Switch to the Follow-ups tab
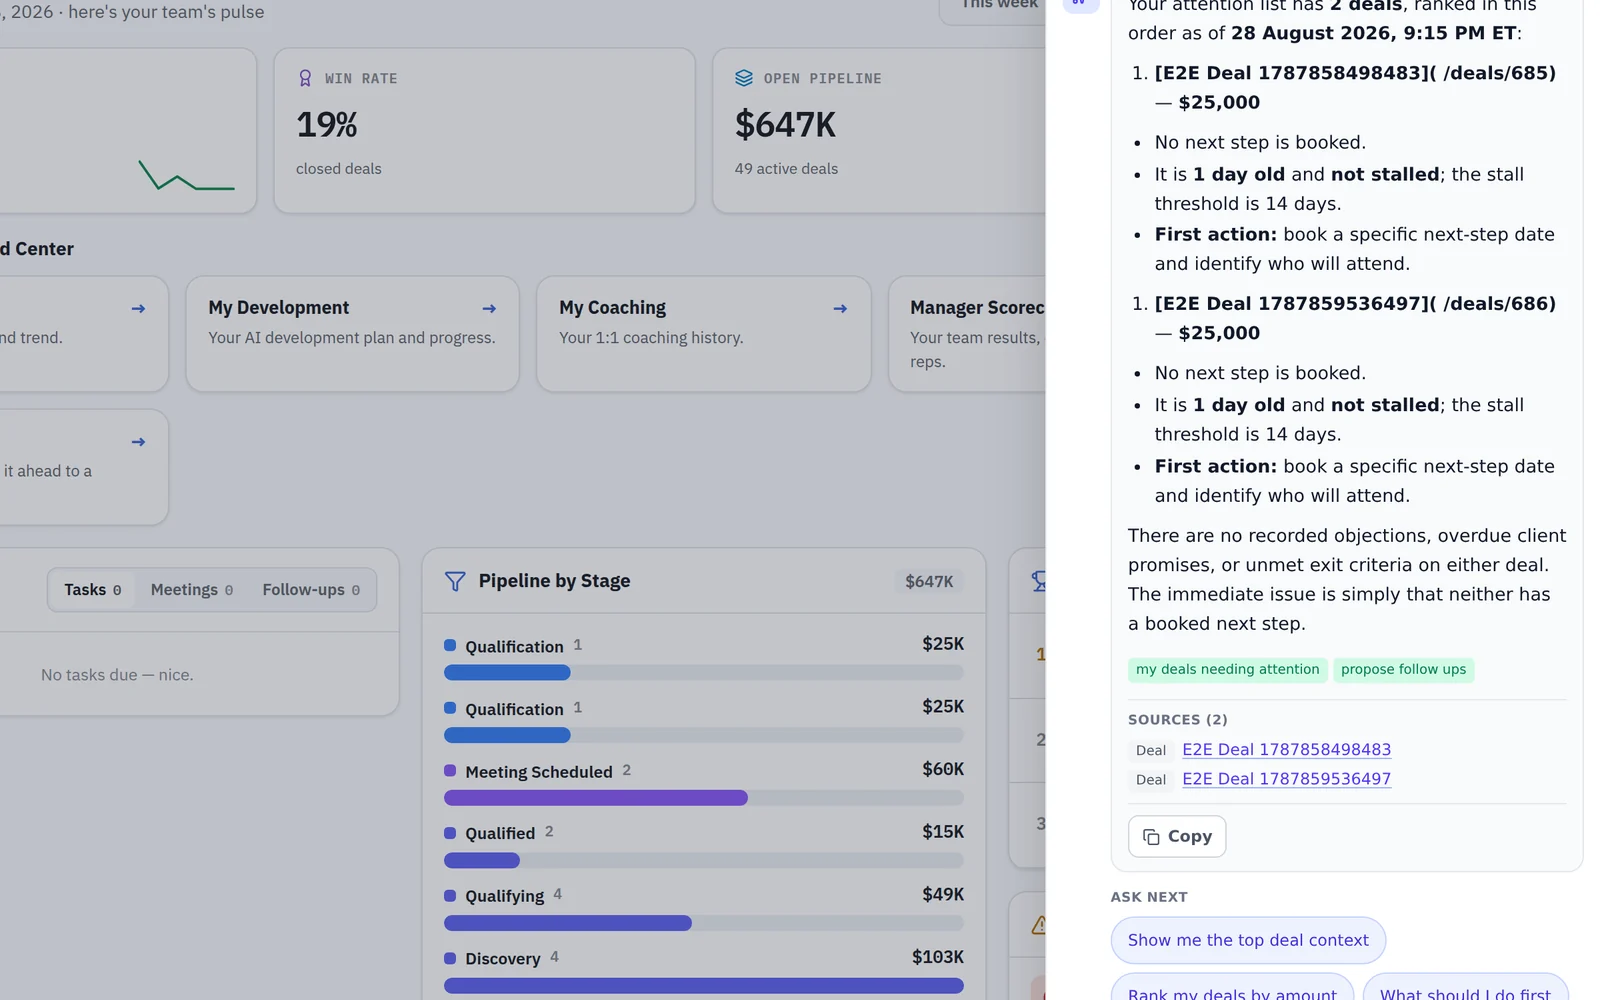 point(311,590)
